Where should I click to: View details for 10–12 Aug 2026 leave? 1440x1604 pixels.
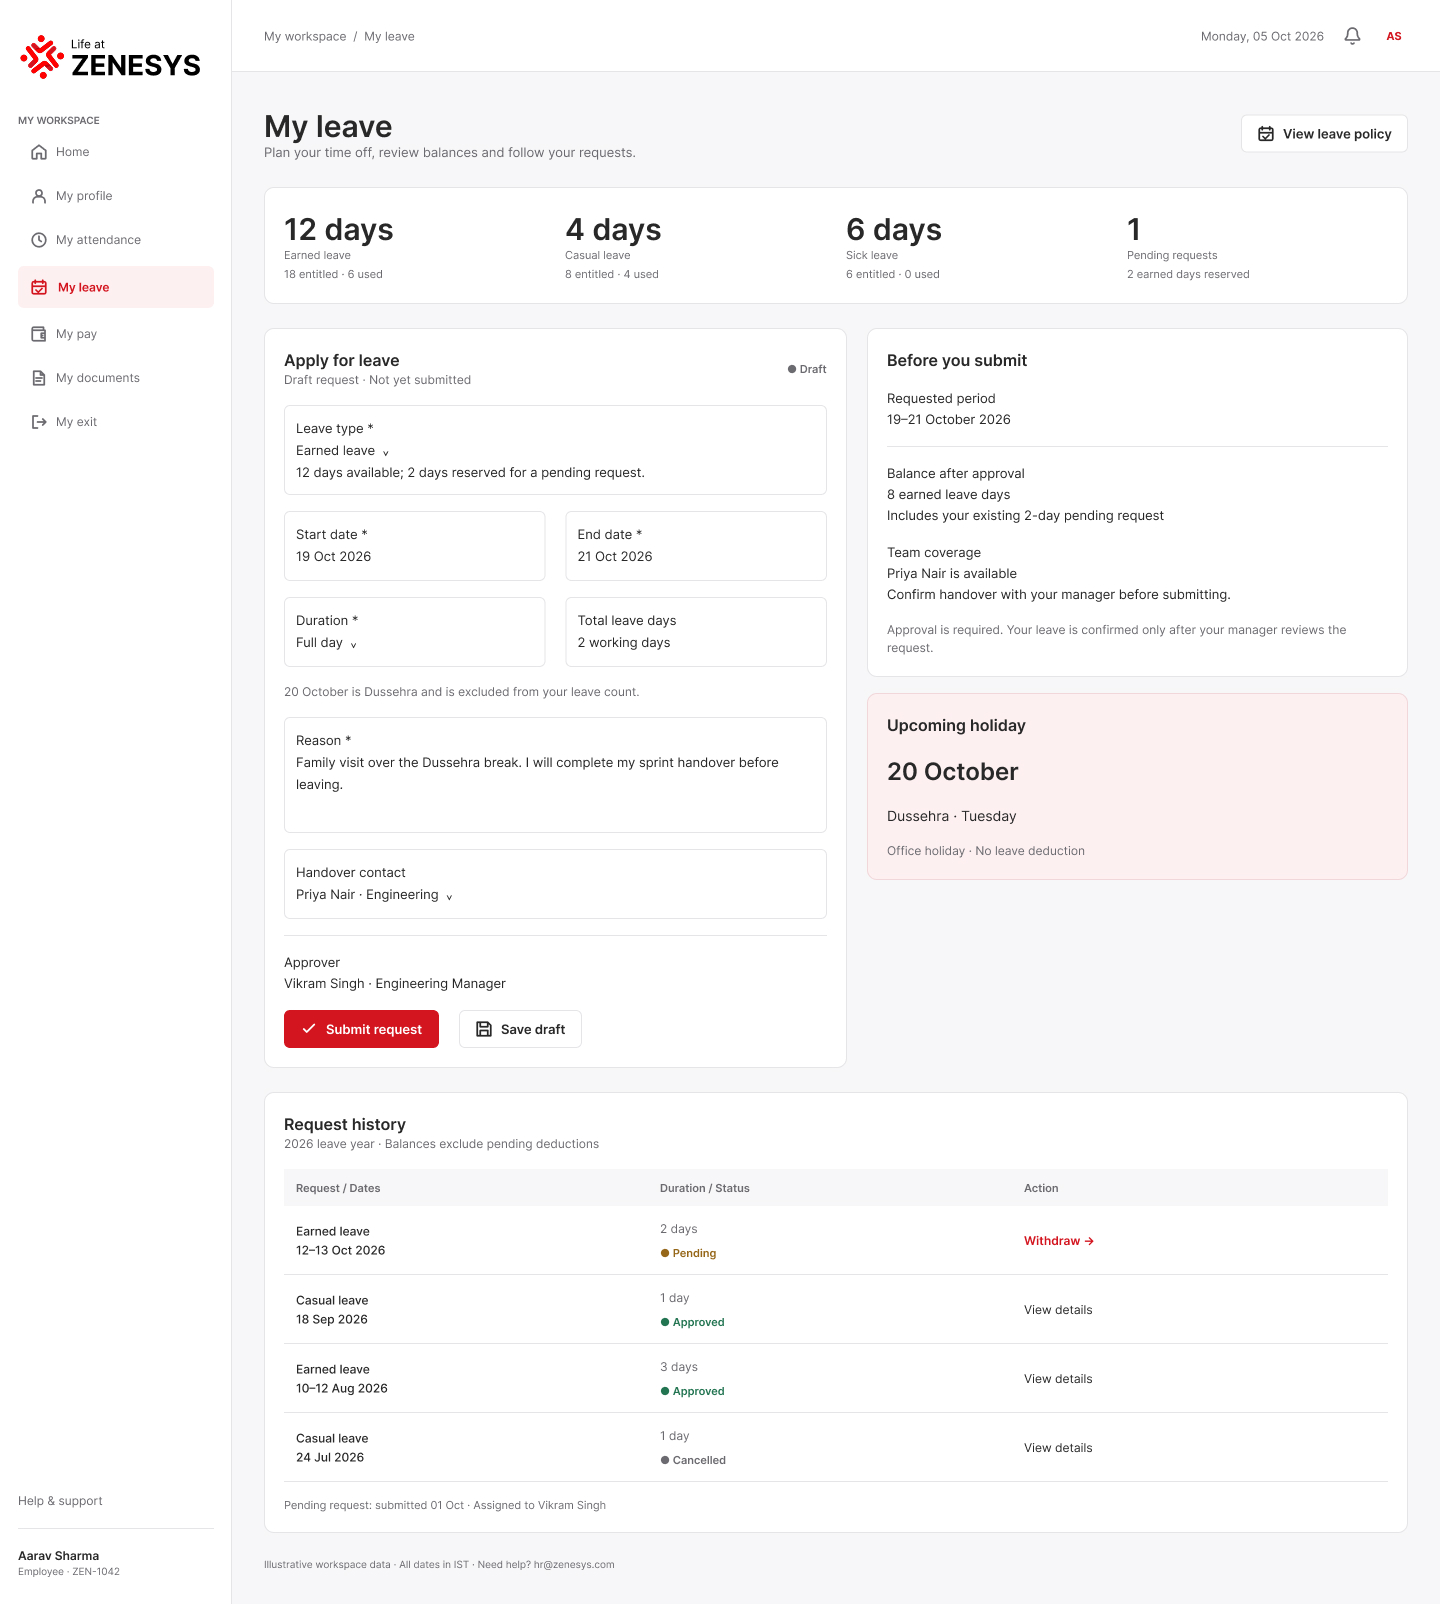pos(1058,1379)
